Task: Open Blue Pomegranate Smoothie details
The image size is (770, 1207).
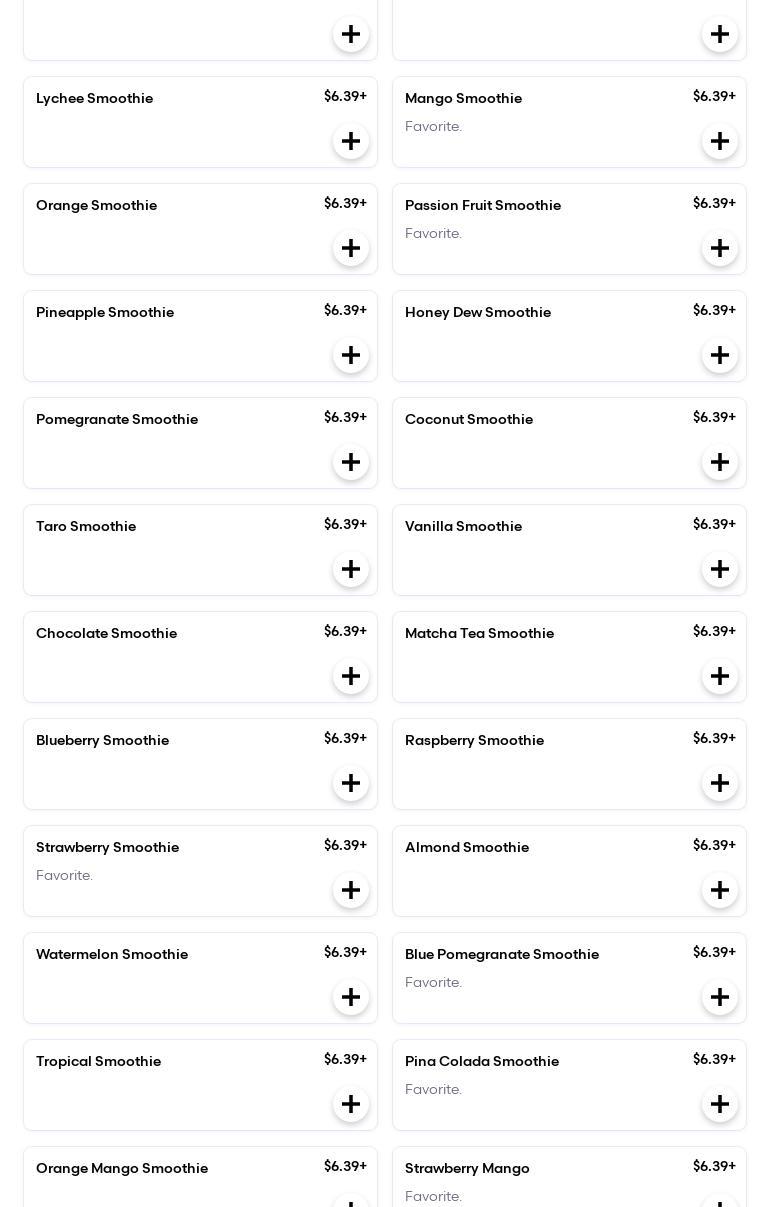Action: (x=502, y=954)
